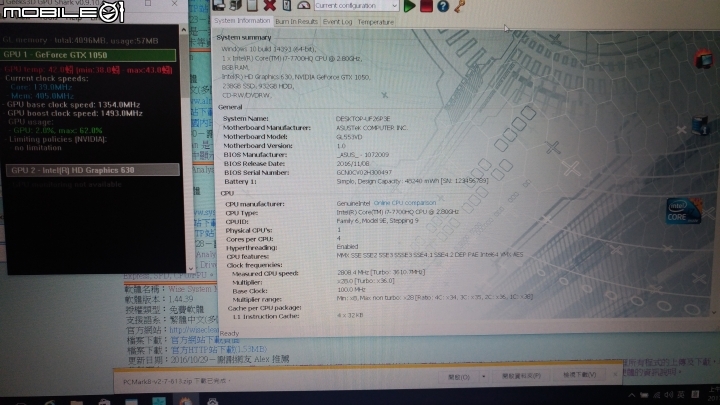The image size is (720, 405).
Task: Click 開啟(O) button in download bar
Action: (459, 377)
